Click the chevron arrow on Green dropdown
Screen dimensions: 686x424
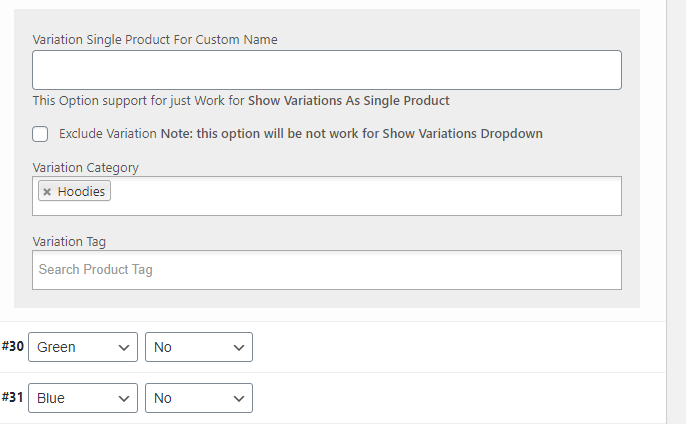click(124, 348)
